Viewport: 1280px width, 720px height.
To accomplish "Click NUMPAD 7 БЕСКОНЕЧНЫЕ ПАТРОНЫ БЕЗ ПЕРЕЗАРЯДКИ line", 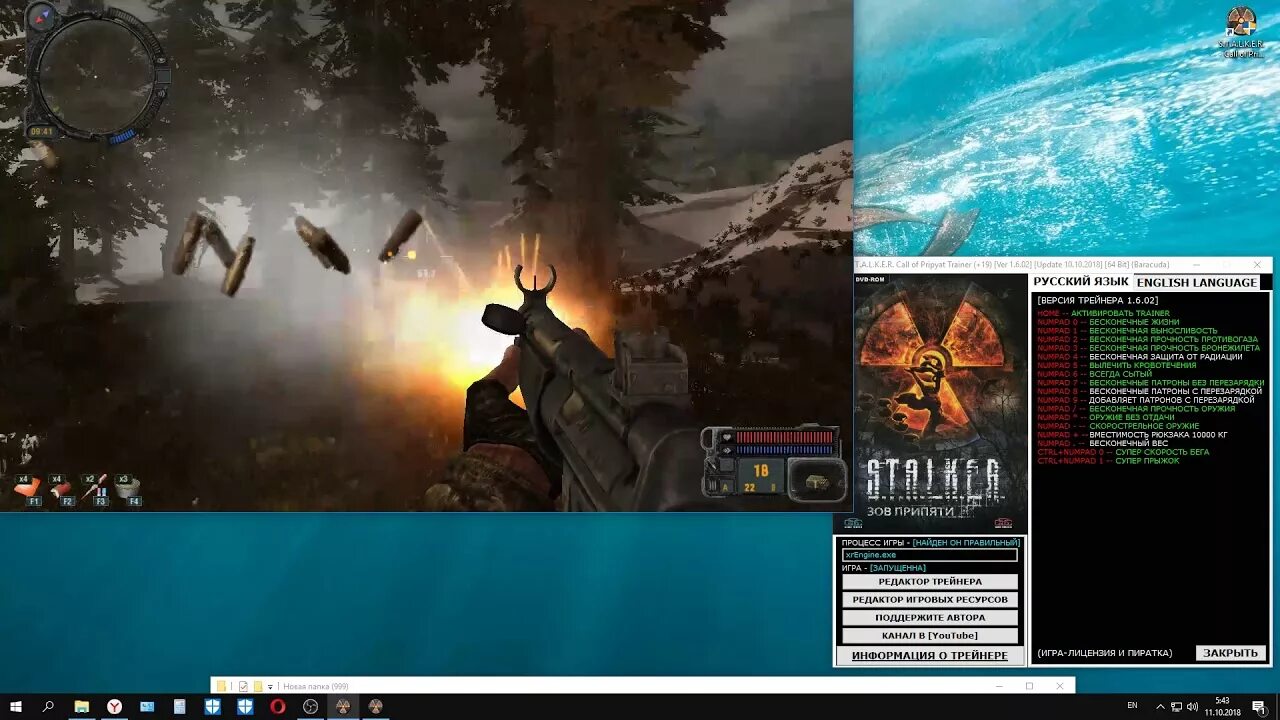I will [x=1151, y=383].
